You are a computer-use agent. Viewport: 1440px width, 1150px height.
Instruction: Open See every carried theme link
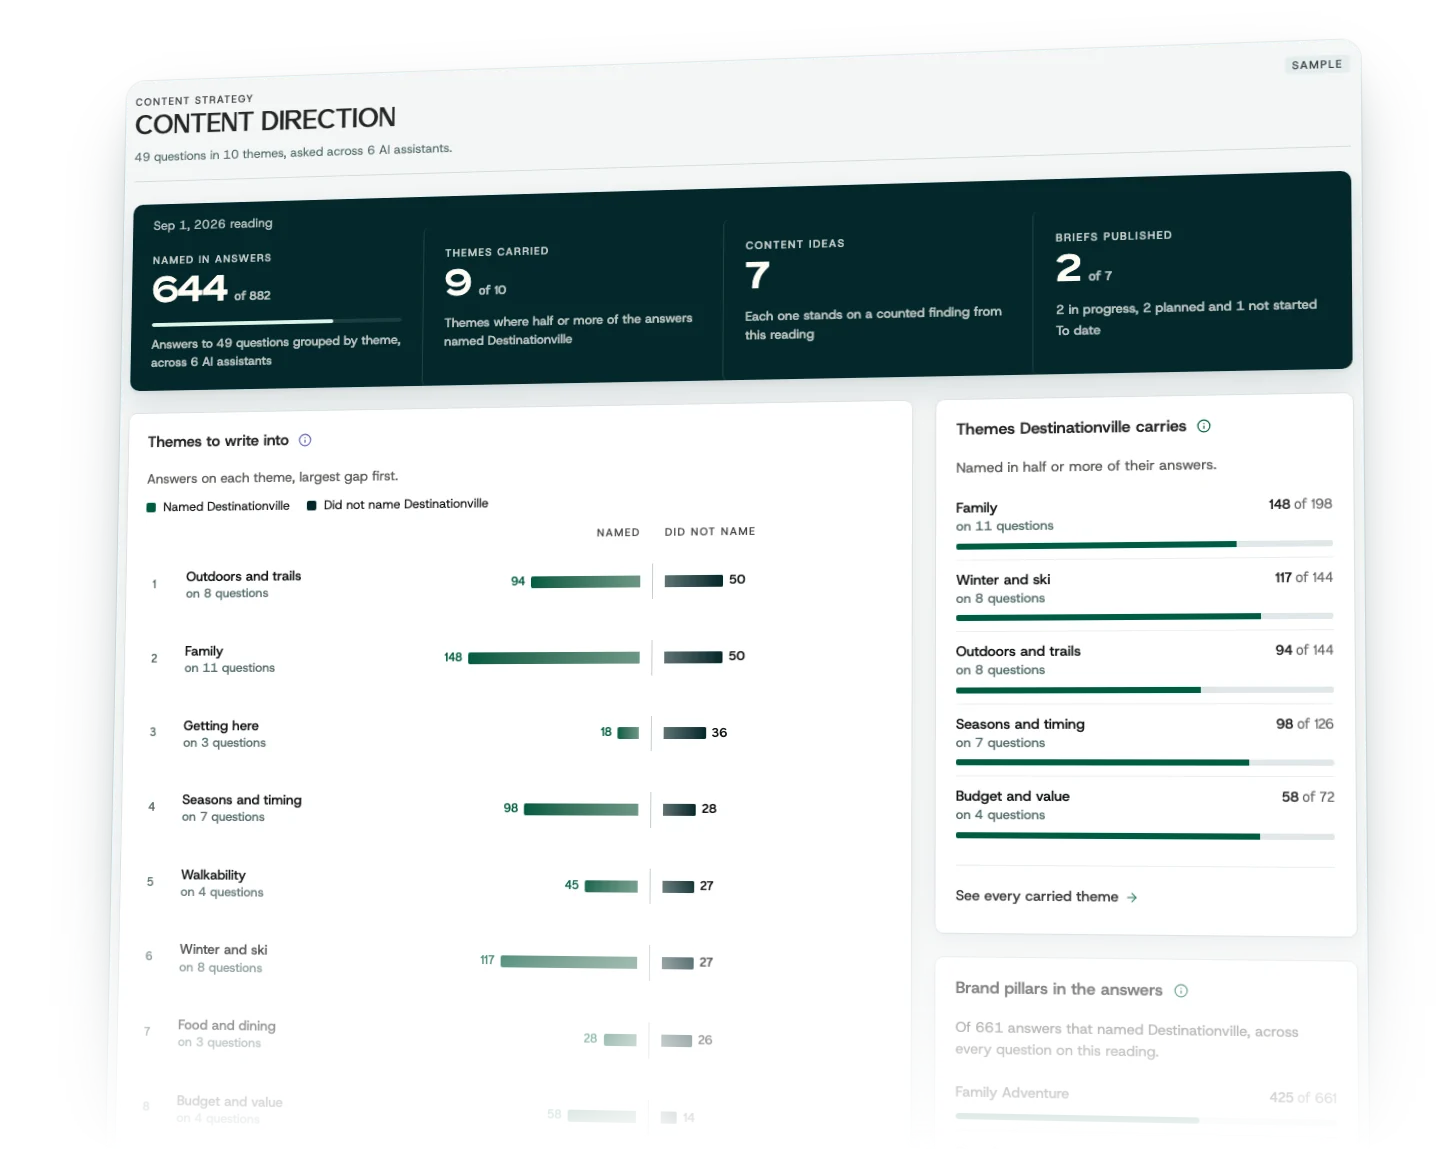tap(1046, 896)
